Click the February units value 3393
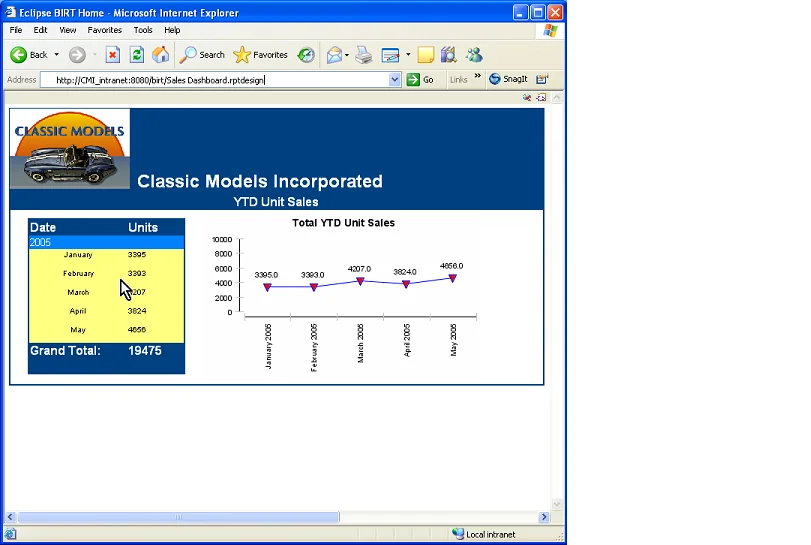This screenshot has height=545, width=811. pos(137,273)
